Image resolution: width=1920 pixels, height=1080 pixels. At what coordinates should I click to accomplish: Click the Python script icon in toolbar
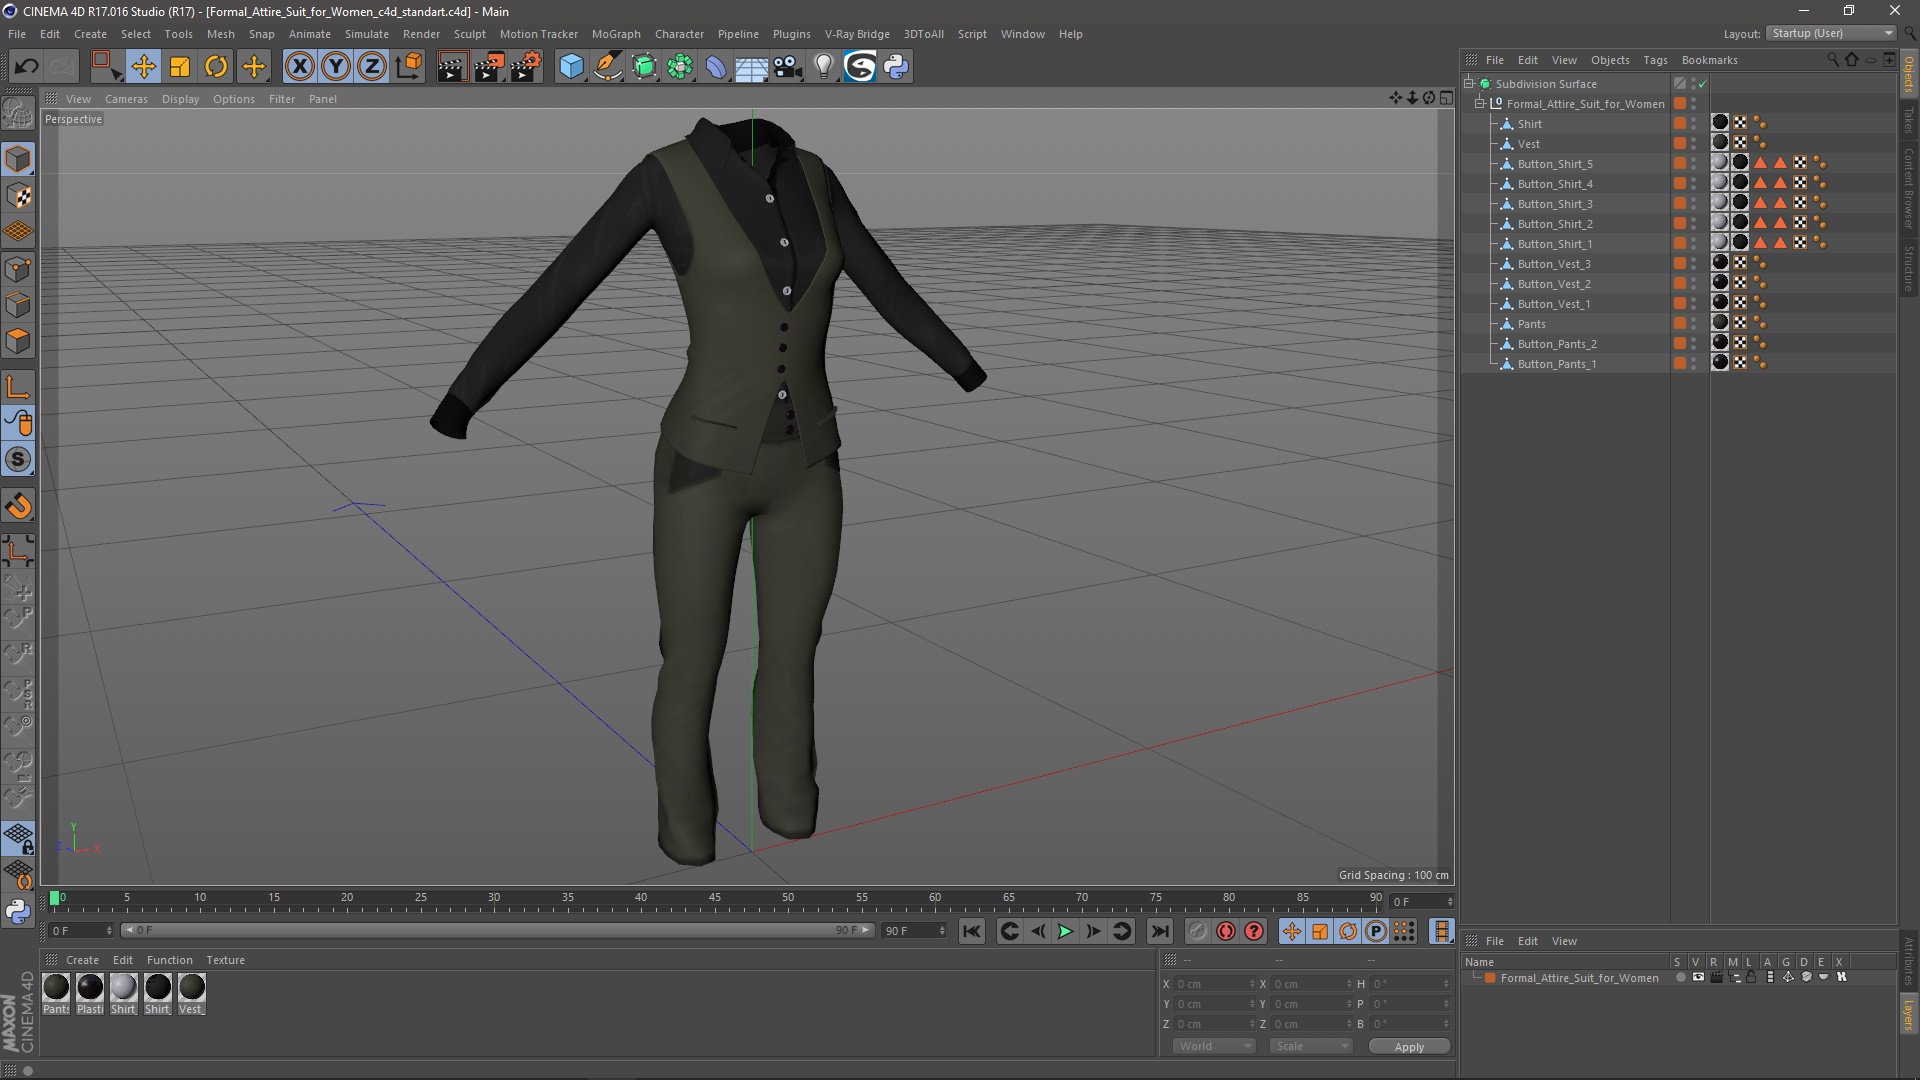[896, 67]
